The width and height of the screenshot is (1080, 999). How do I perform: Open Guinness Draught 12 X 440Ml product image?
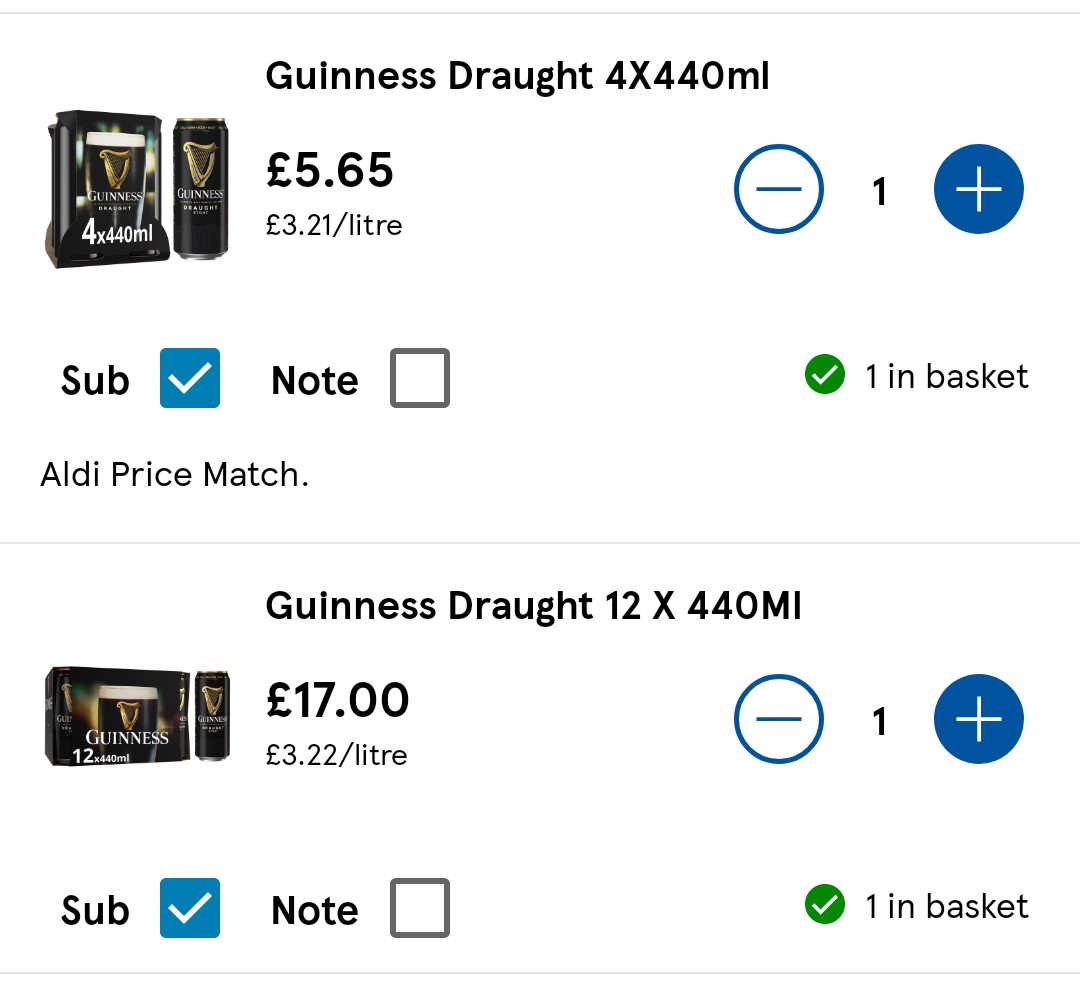click(137, 717)
